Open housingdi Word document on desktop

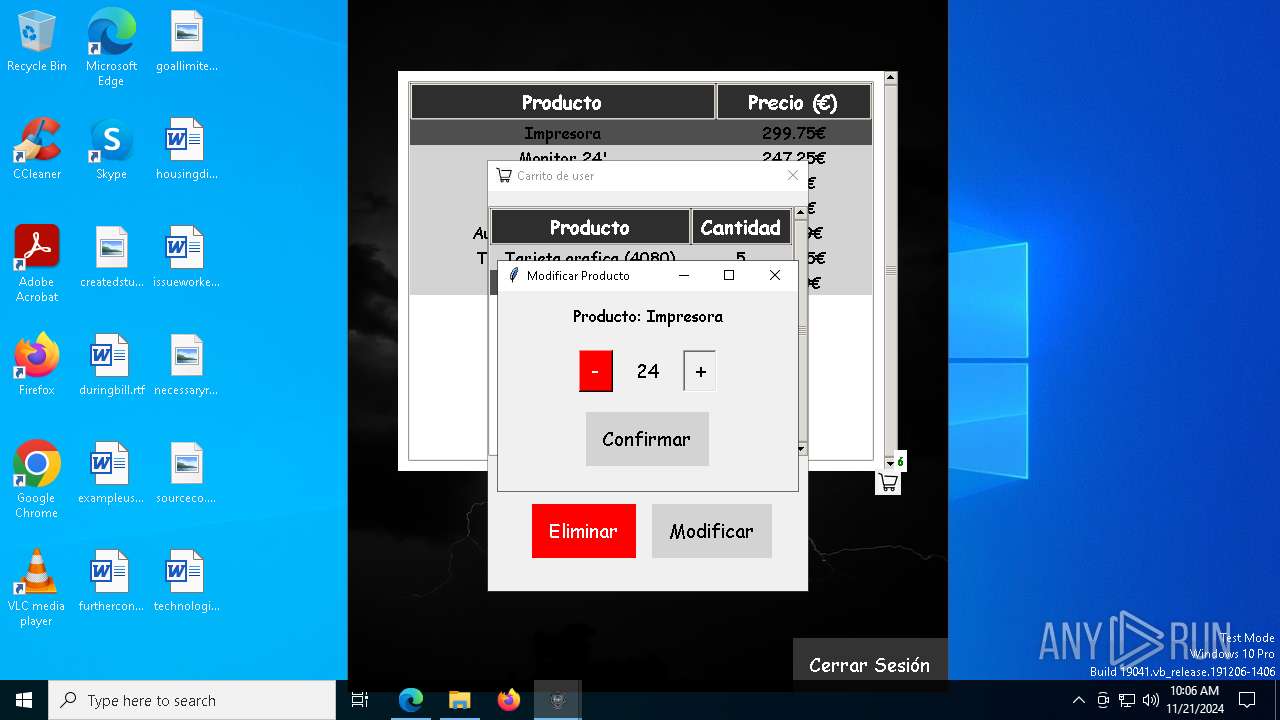pyautogui.click(x=186, y=148)
